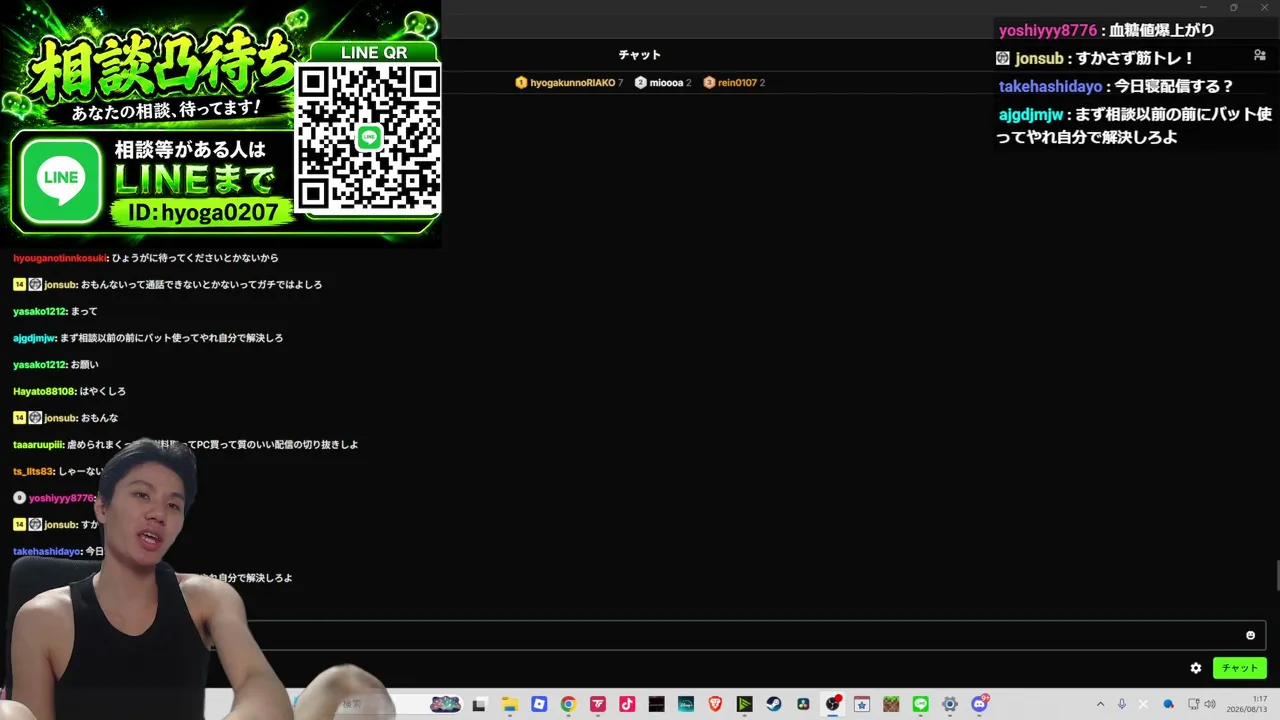Open Minecraft from the taskbar
Image resolution: width=1280 pixels, height=720 pixels.
click(891, 704)
